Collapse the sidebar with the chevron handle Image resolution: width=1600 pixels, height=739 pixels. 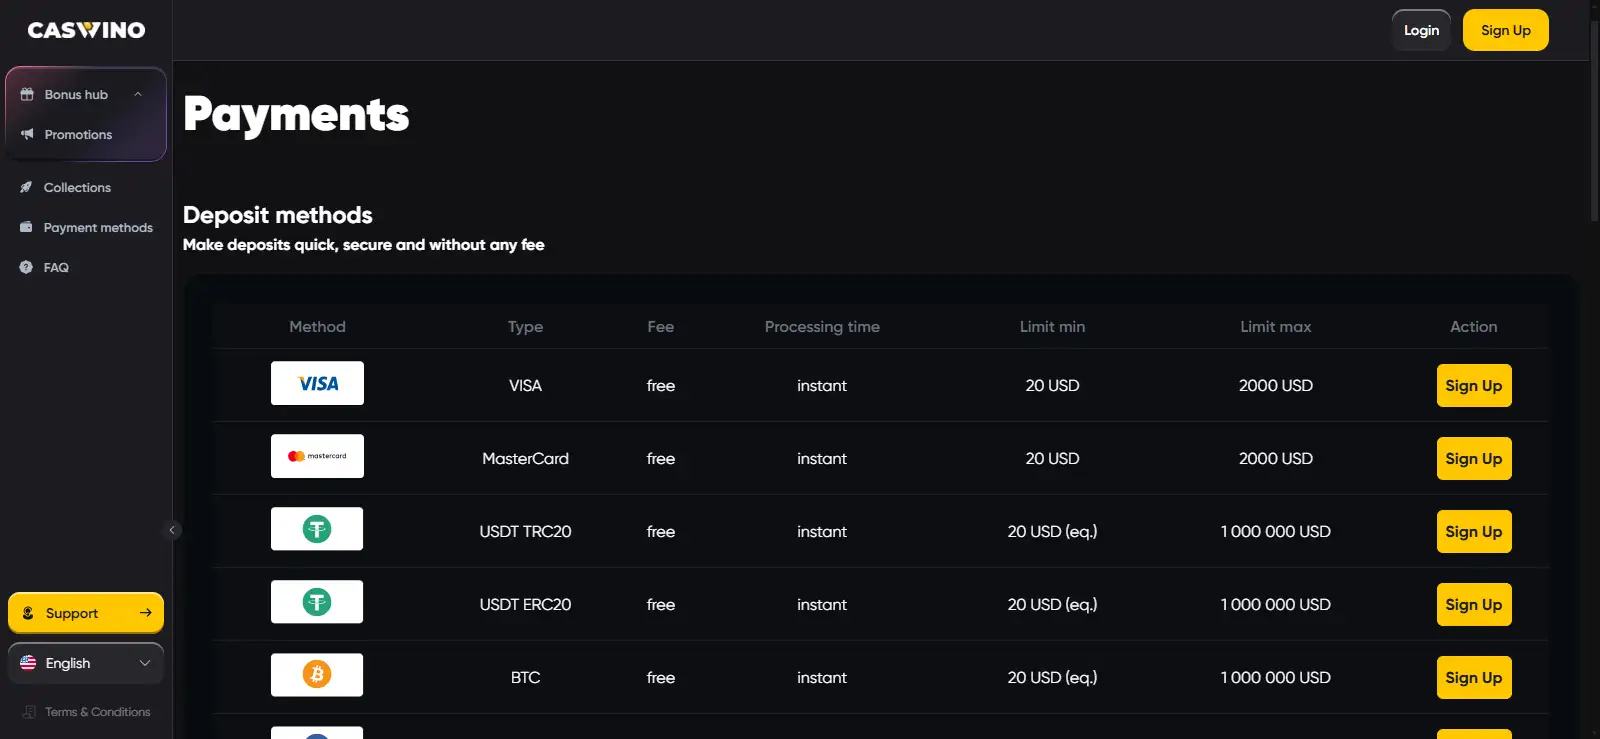[172, 530]
